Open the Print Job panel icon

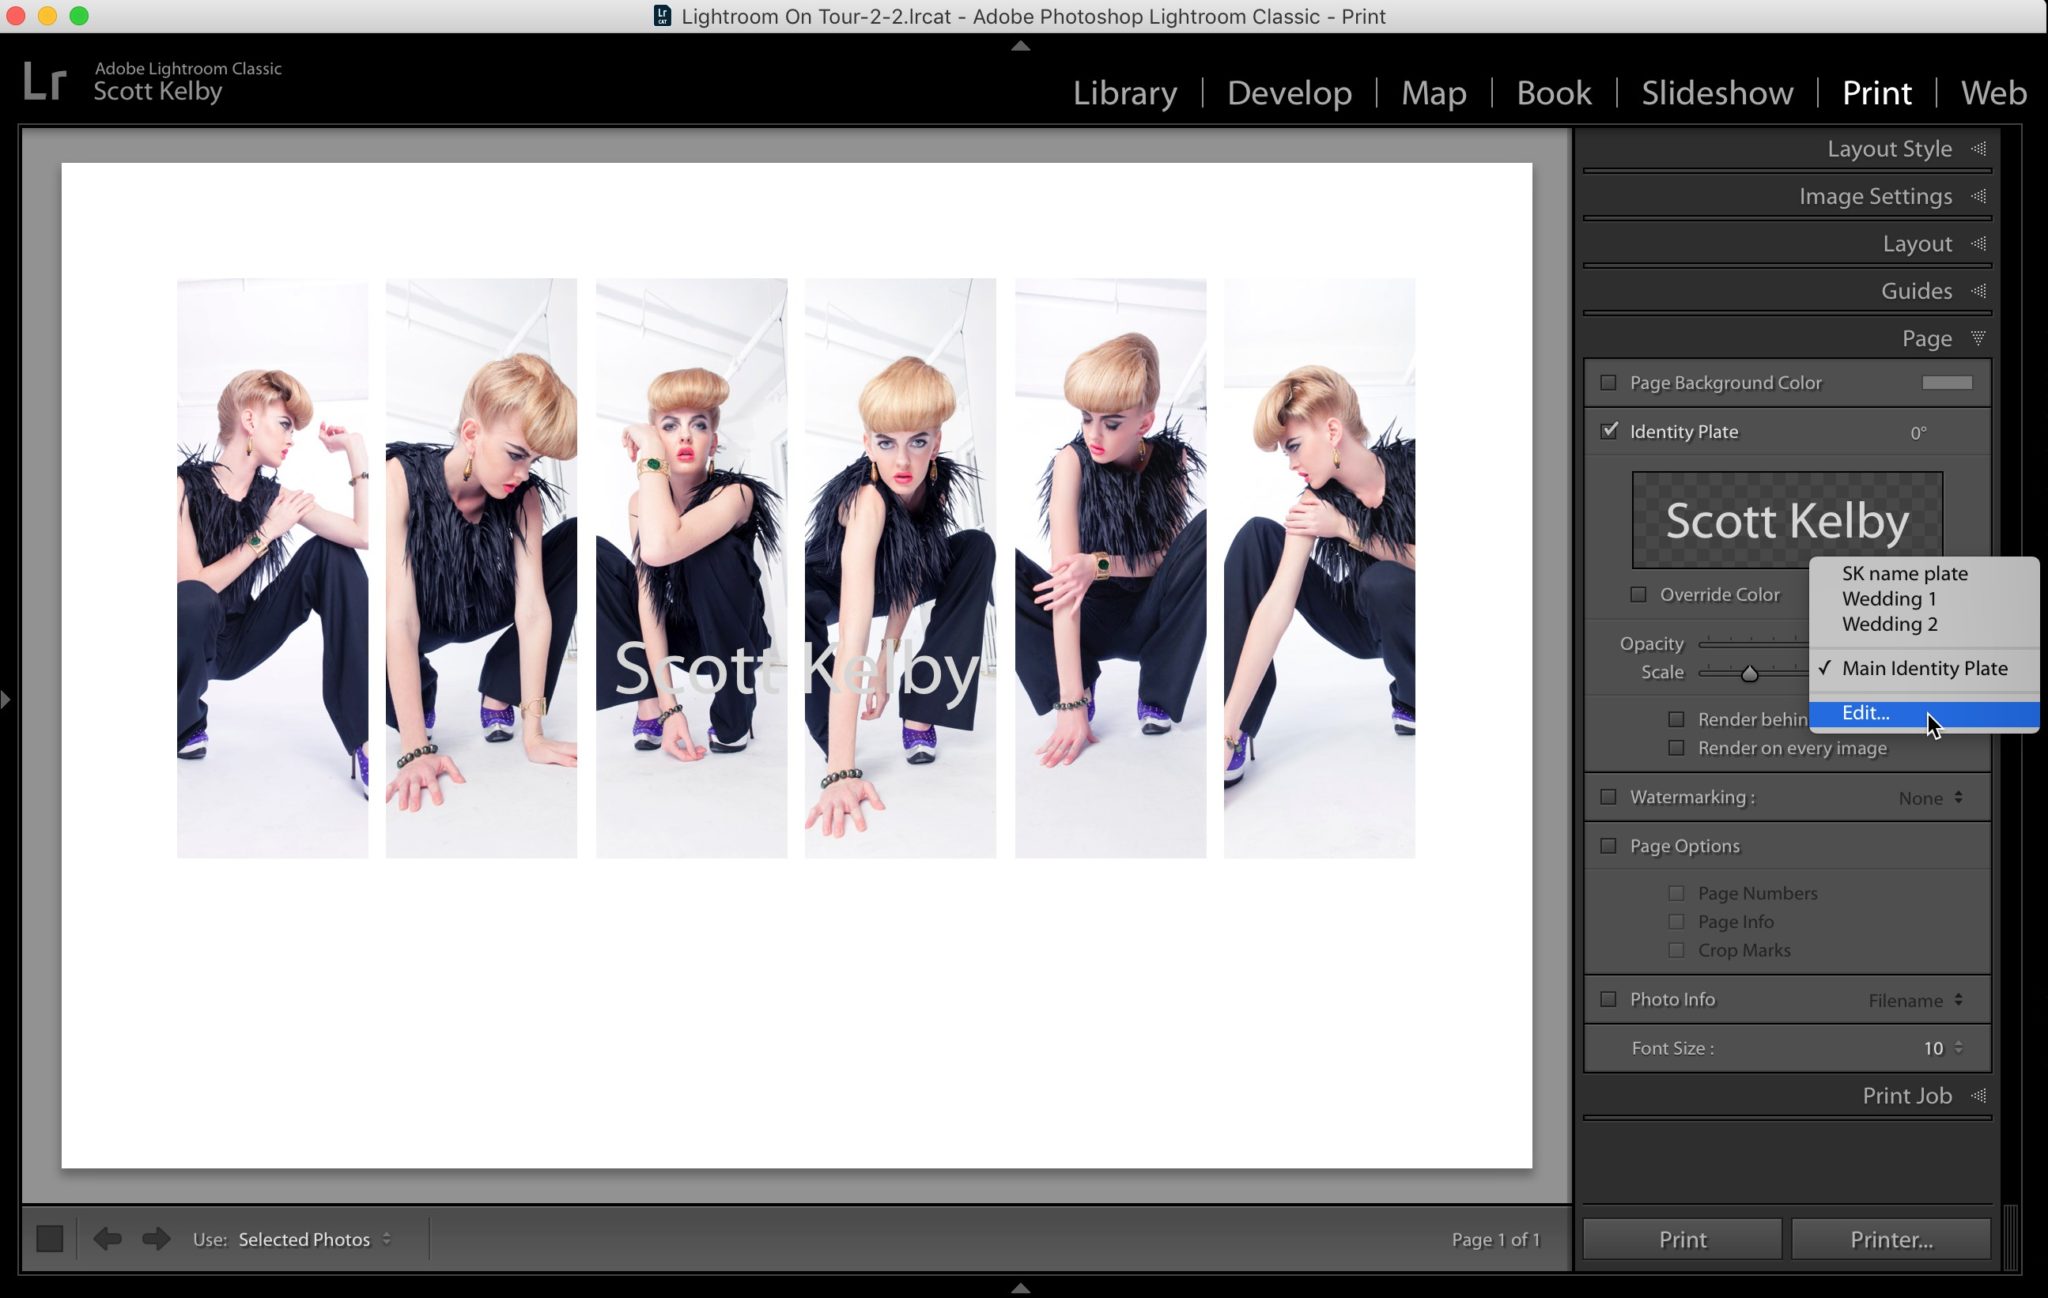(x=1978, y=1095)
